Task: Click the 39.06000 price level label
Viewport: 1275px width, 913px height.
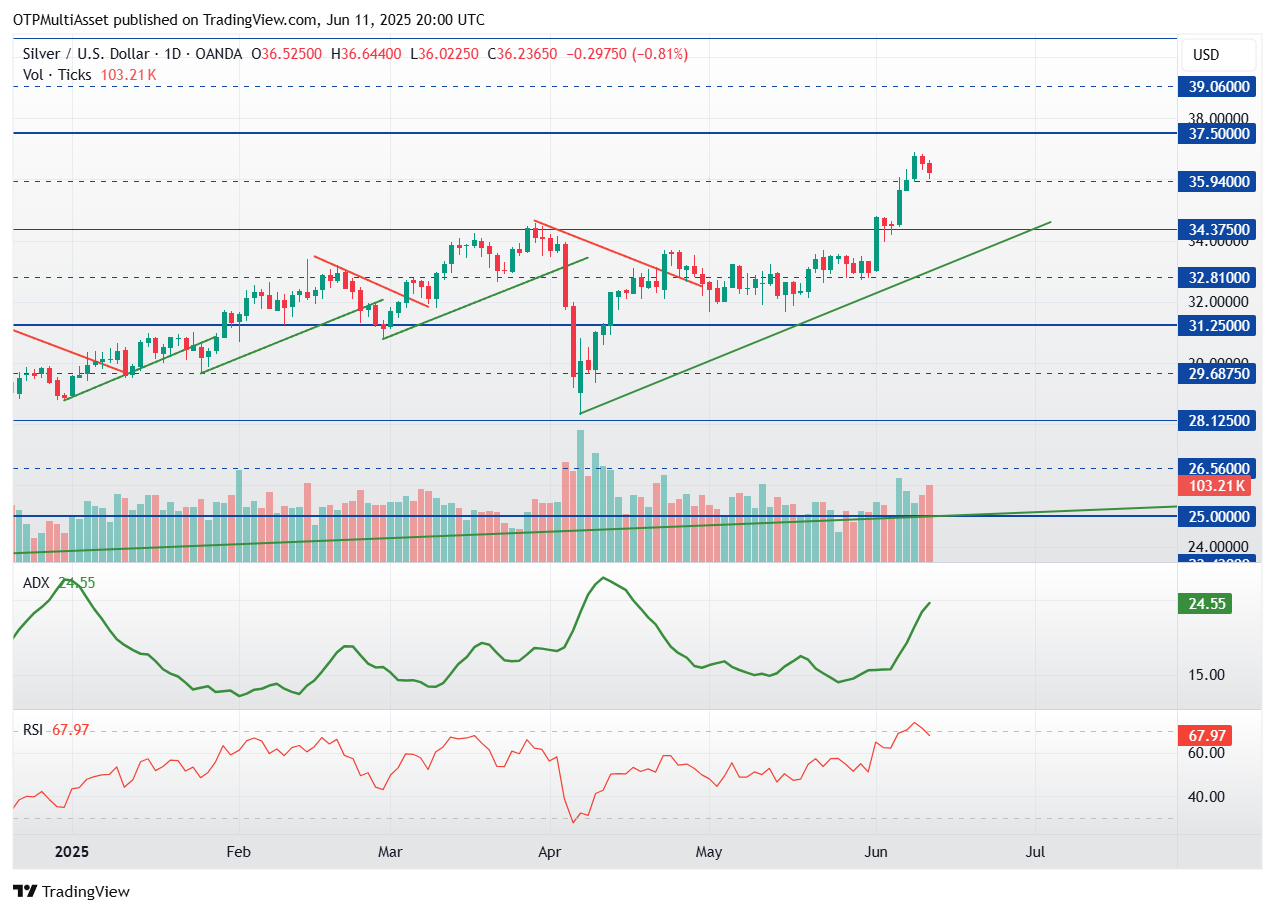Action: [x=1217, y=87]
